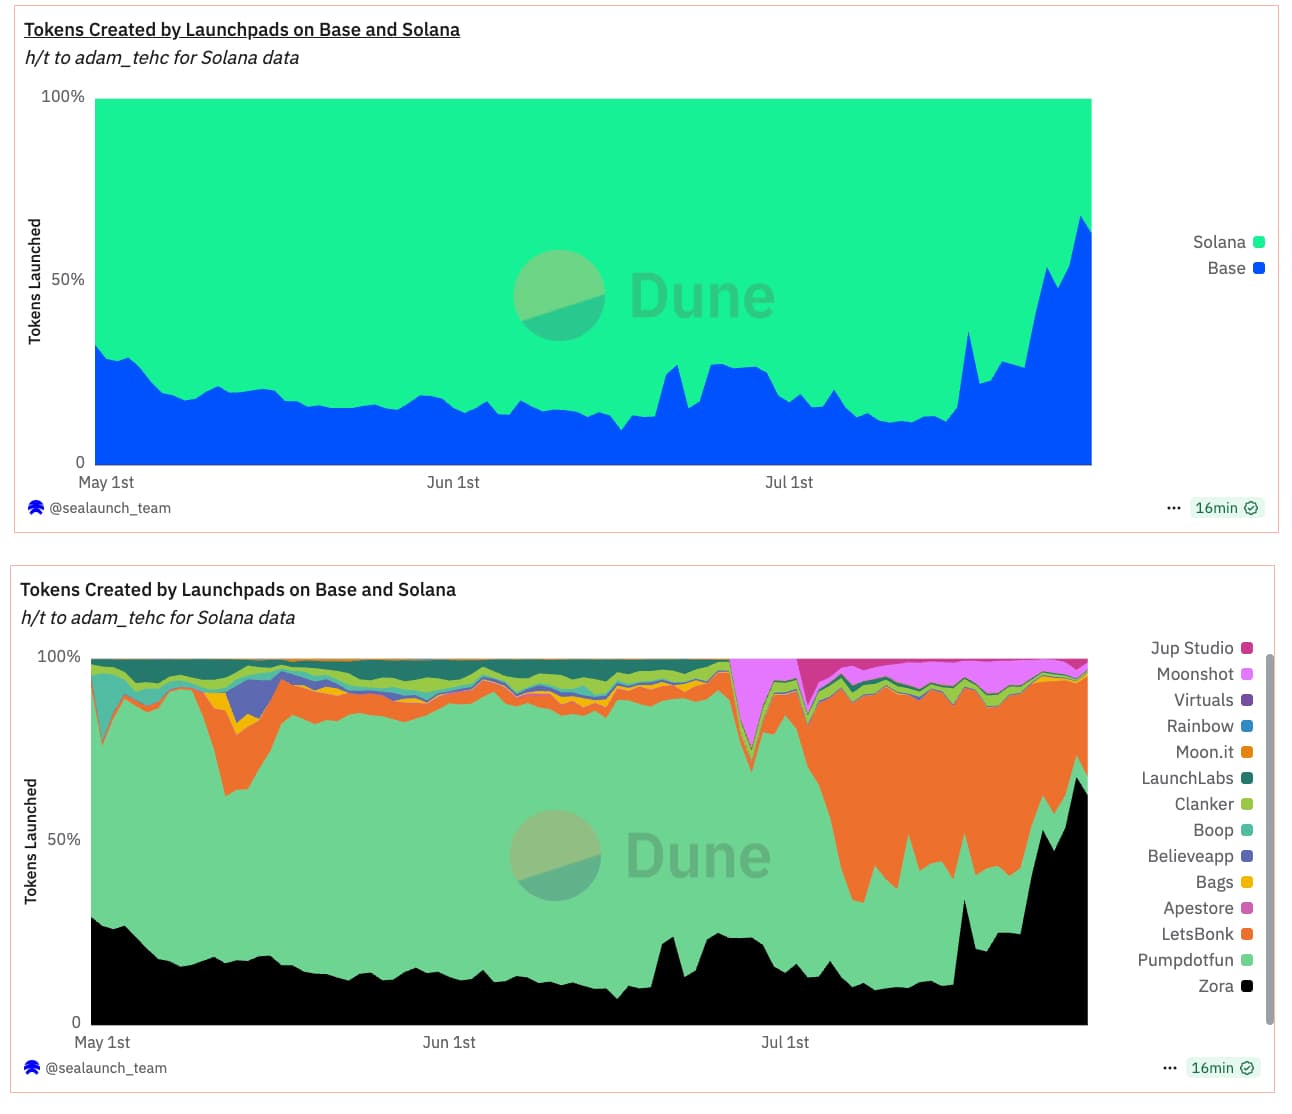The image size is (1292, 1114).
Task: Click the 16min refresh checkmark in bottom chart
Action: 1247,1068
